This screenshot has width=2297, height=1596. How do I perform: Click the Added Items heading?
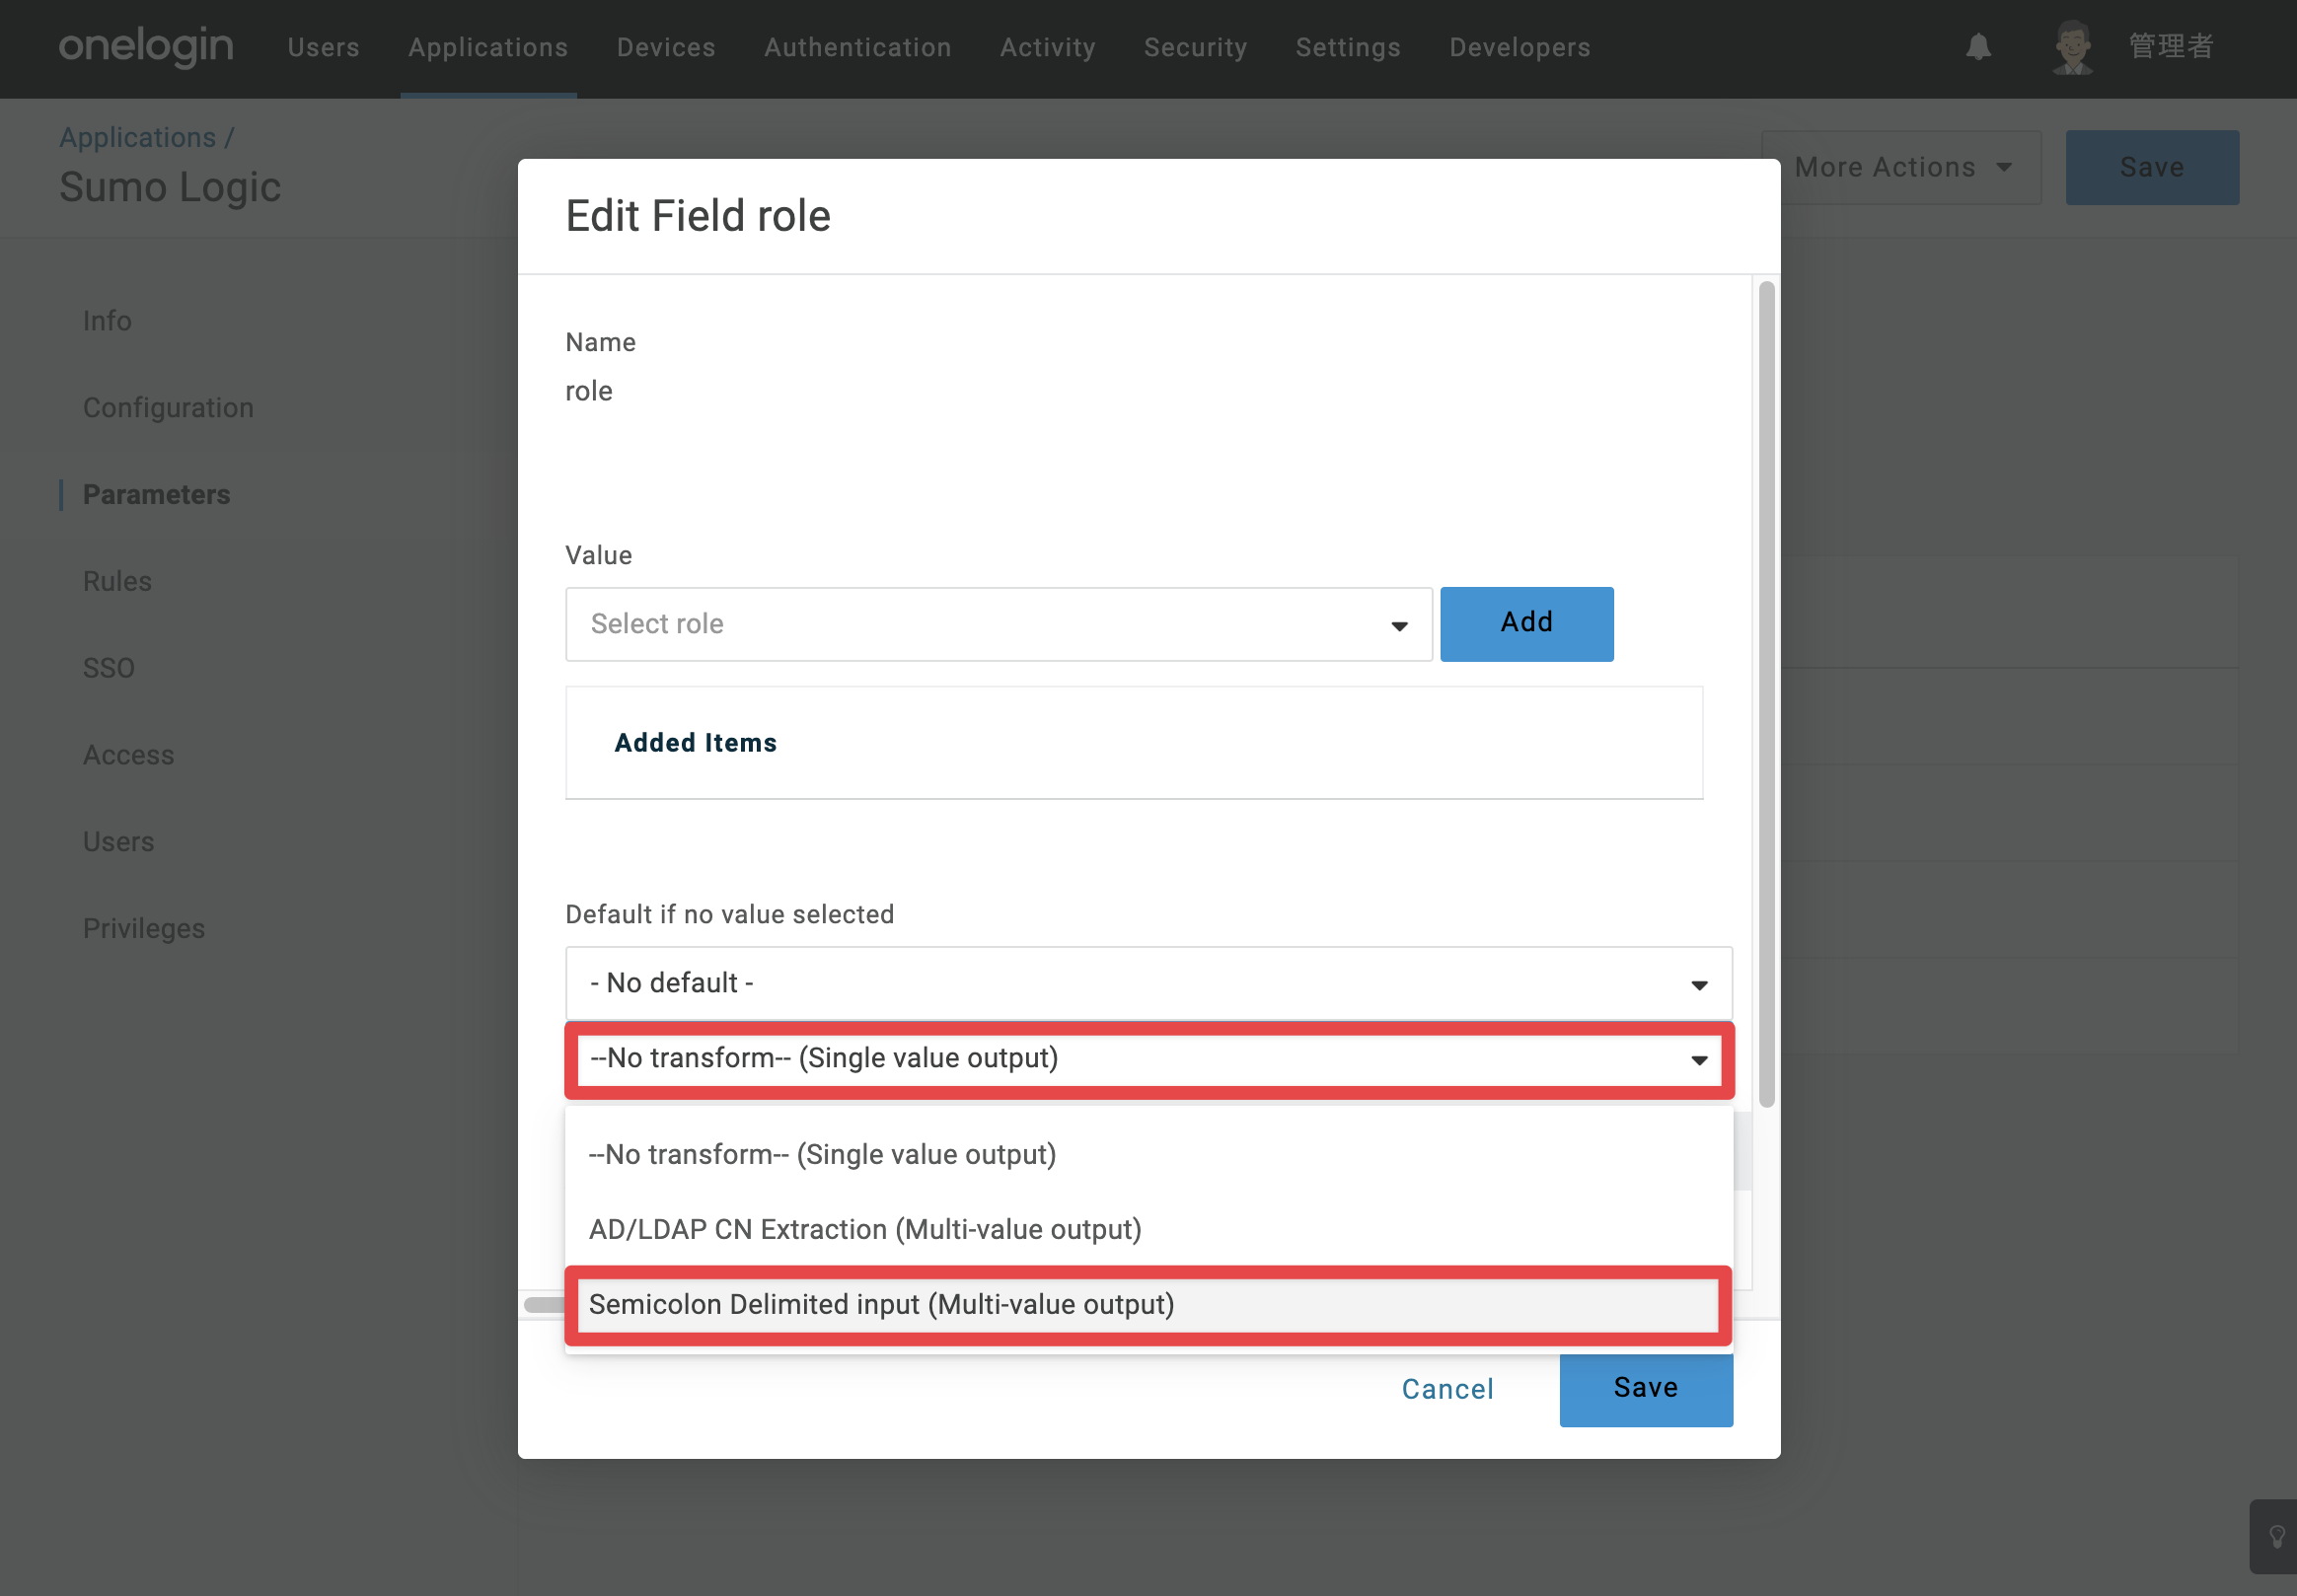[695, 743]
